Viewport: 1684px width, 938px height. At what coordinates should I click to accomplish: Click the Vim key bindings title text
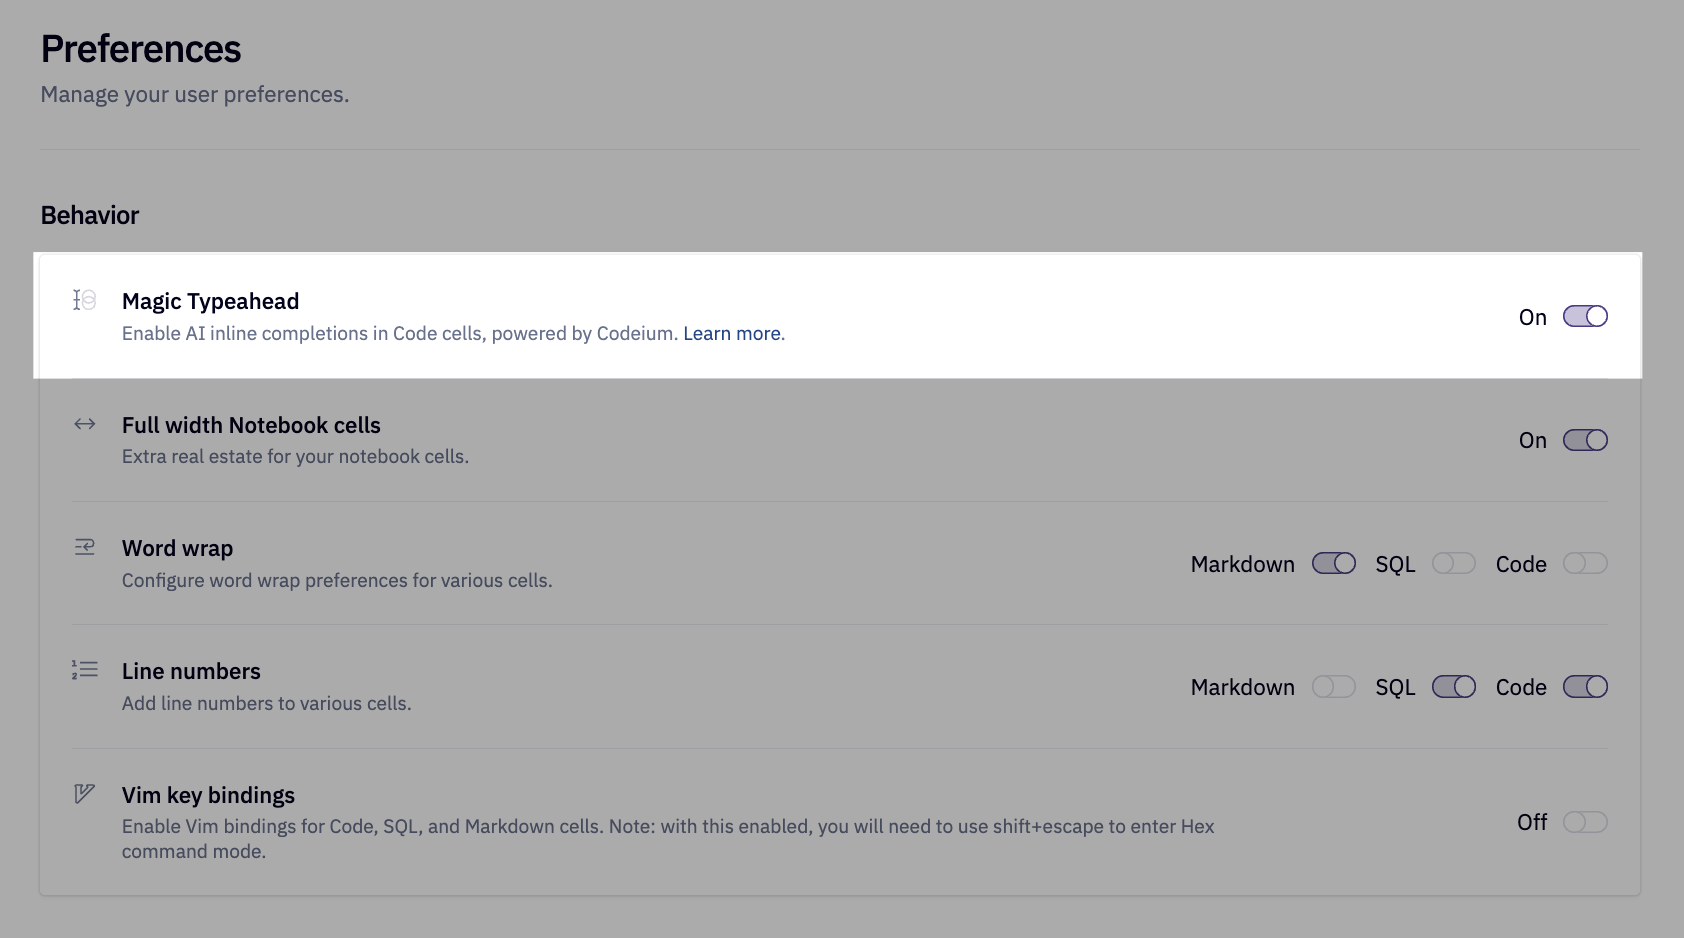pyautogui.click(x=208, y=795)
